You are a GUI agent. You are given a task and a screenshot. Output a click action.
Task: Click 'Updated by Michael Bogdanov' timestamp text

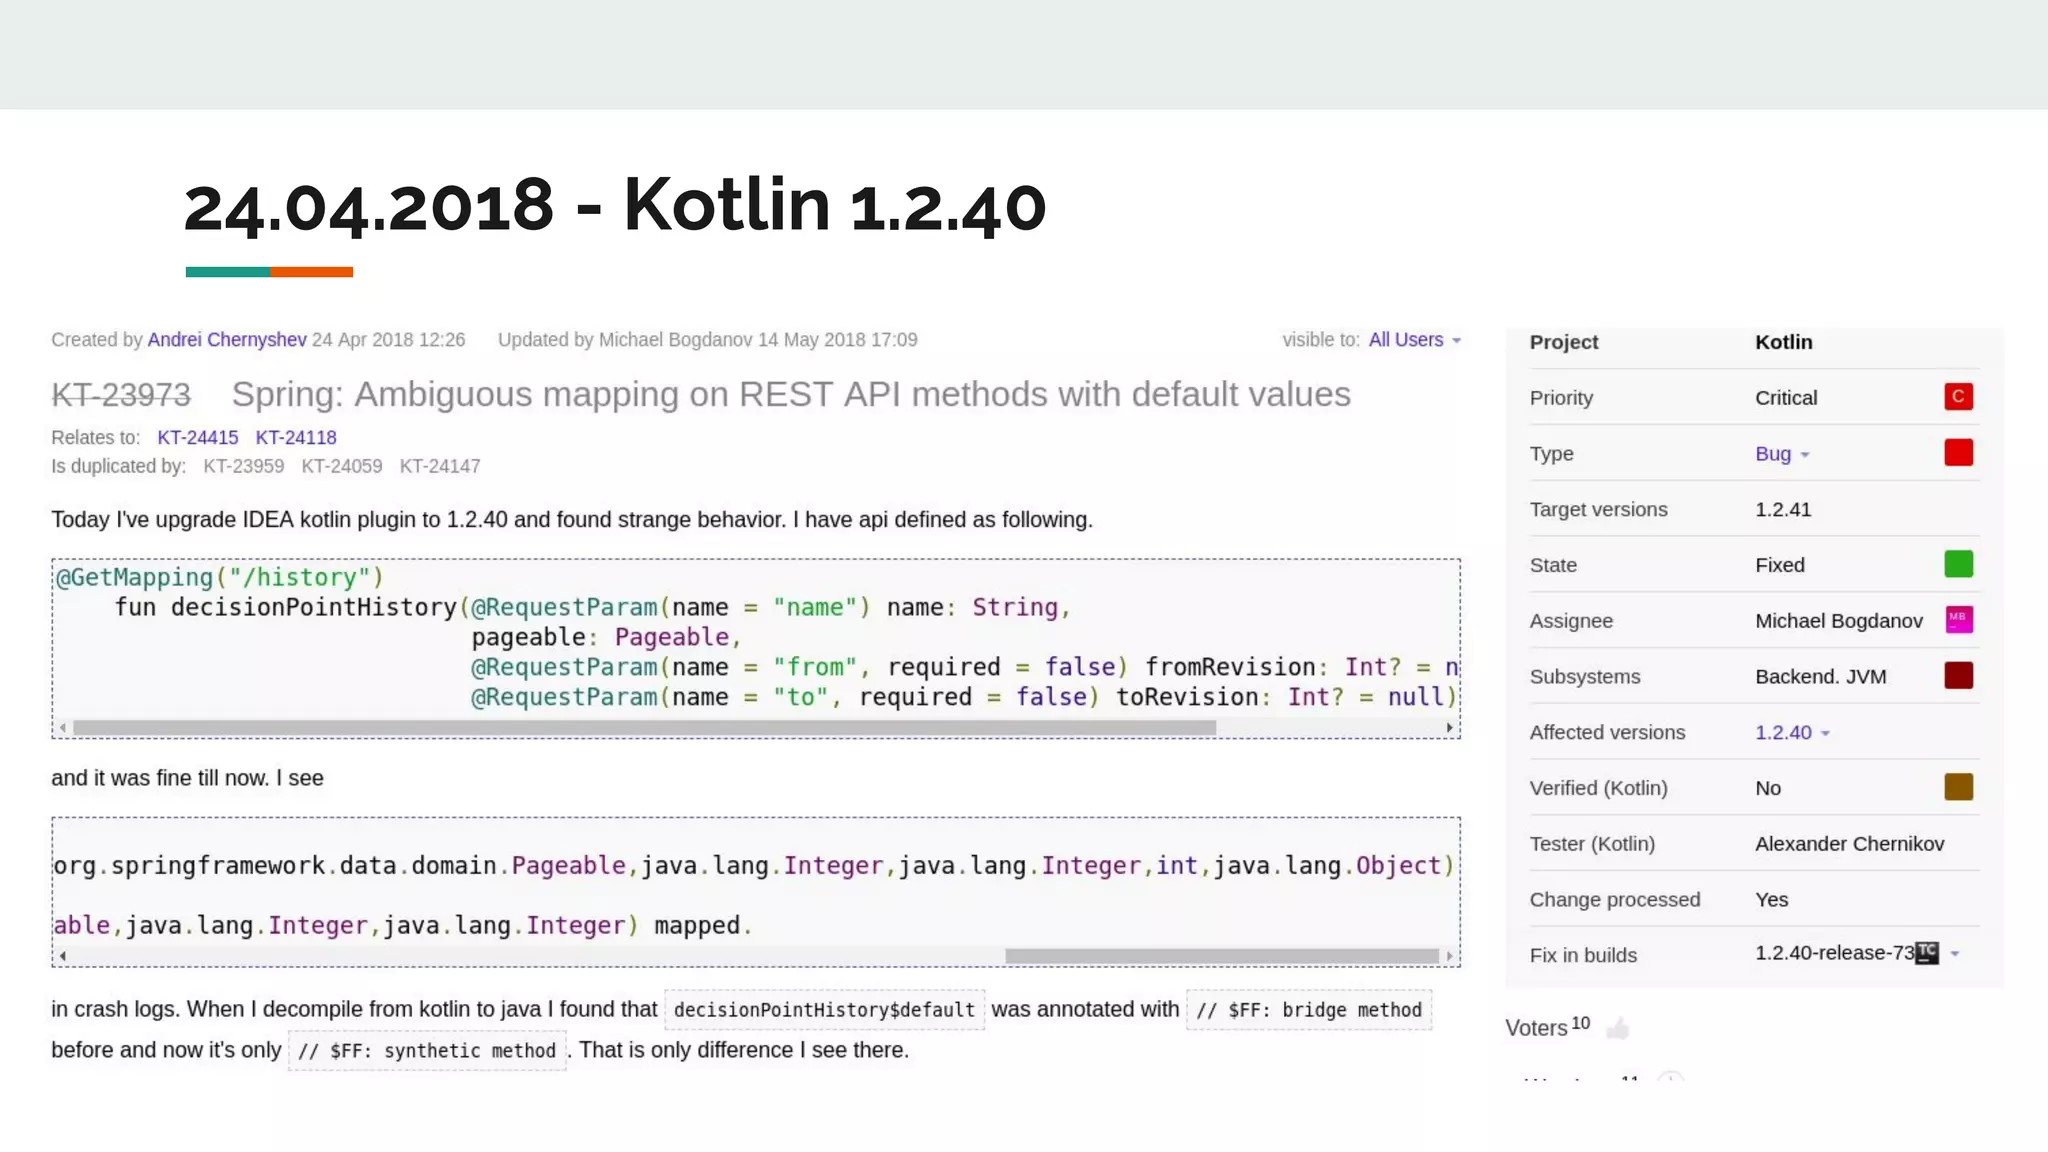(x=707, y=340)
